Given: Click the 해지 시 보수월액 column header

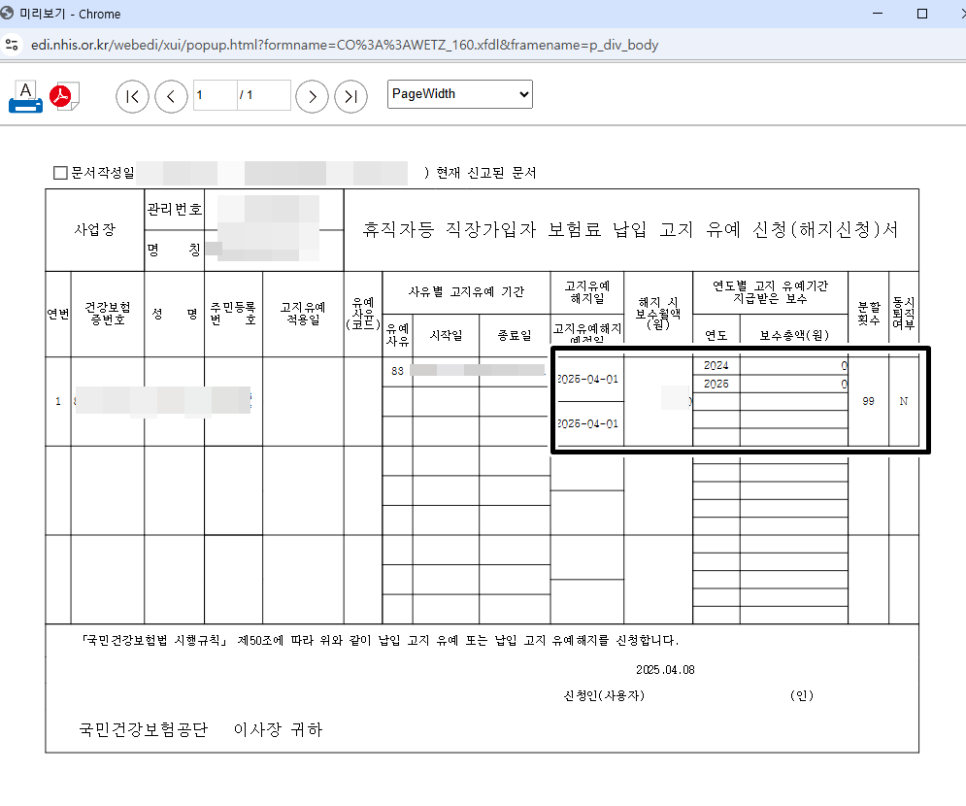Looking at the screenshot, I should coord(658,313).
